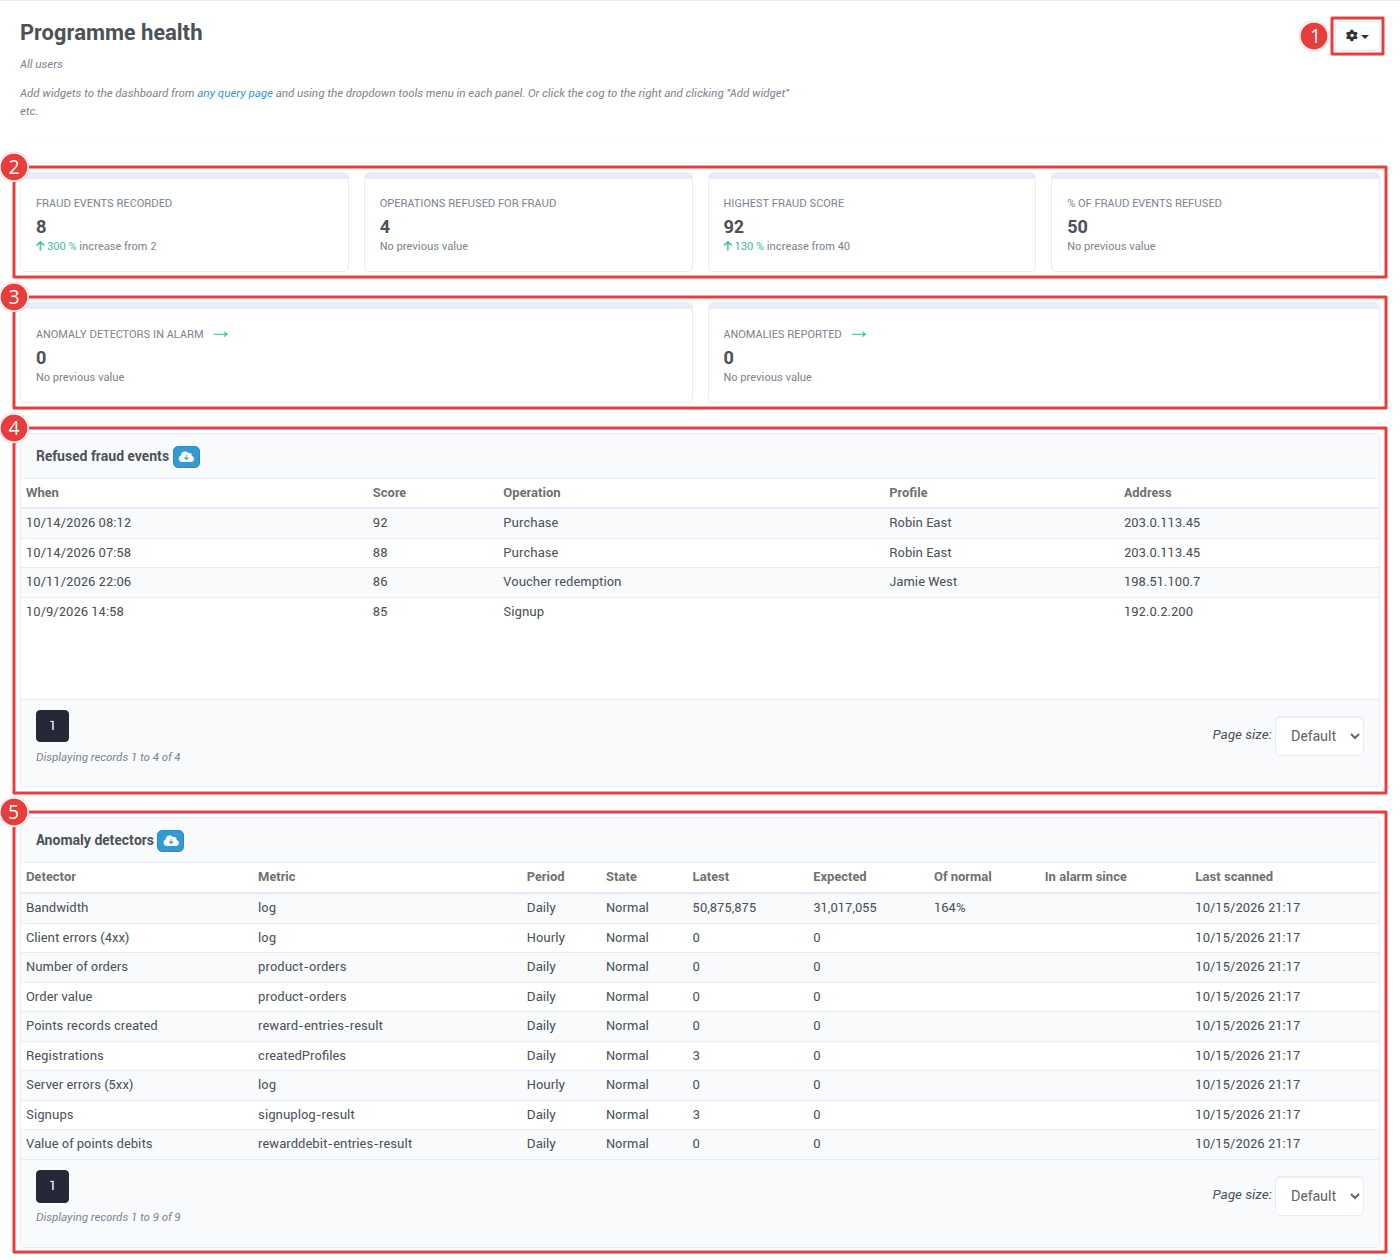Open the 'any query page' link

pos(235,93)
